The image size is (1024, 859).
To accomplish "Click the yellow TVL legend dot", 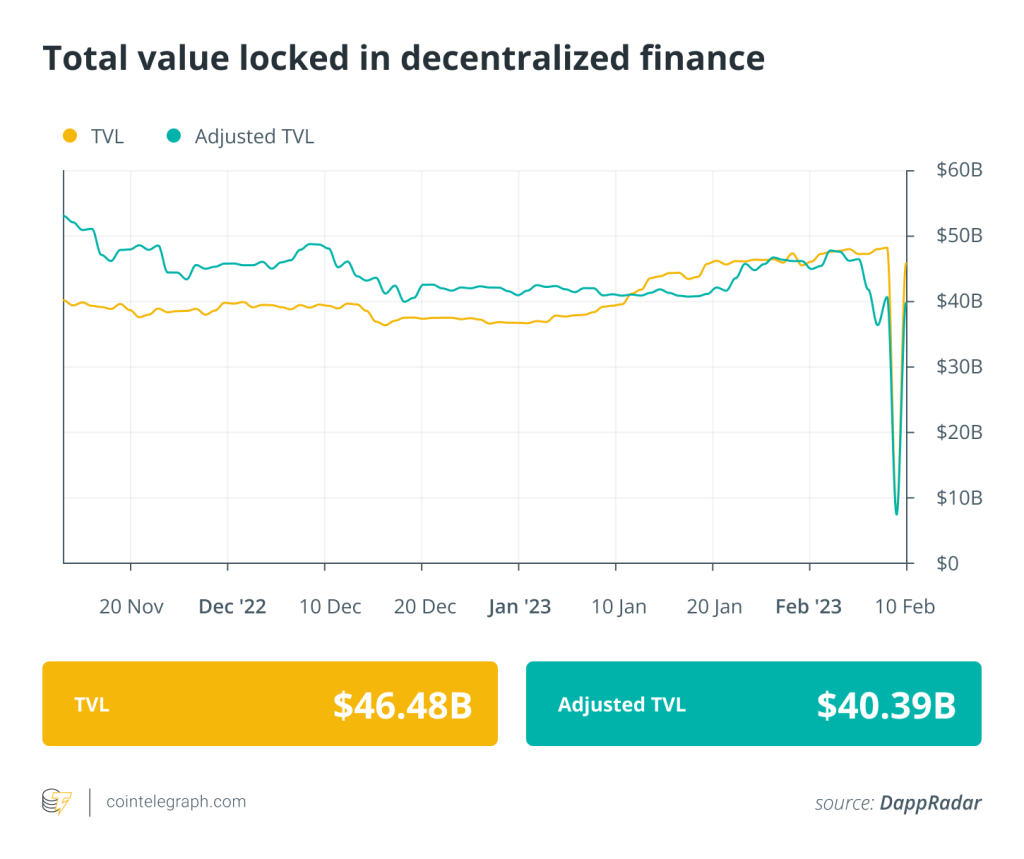I will point(69,136).
